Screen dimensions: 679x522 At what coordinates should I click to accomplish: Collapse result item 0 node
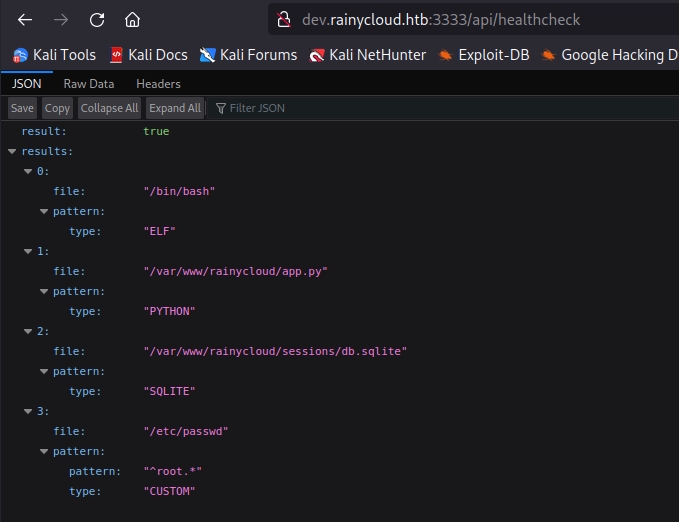point(28,171)
